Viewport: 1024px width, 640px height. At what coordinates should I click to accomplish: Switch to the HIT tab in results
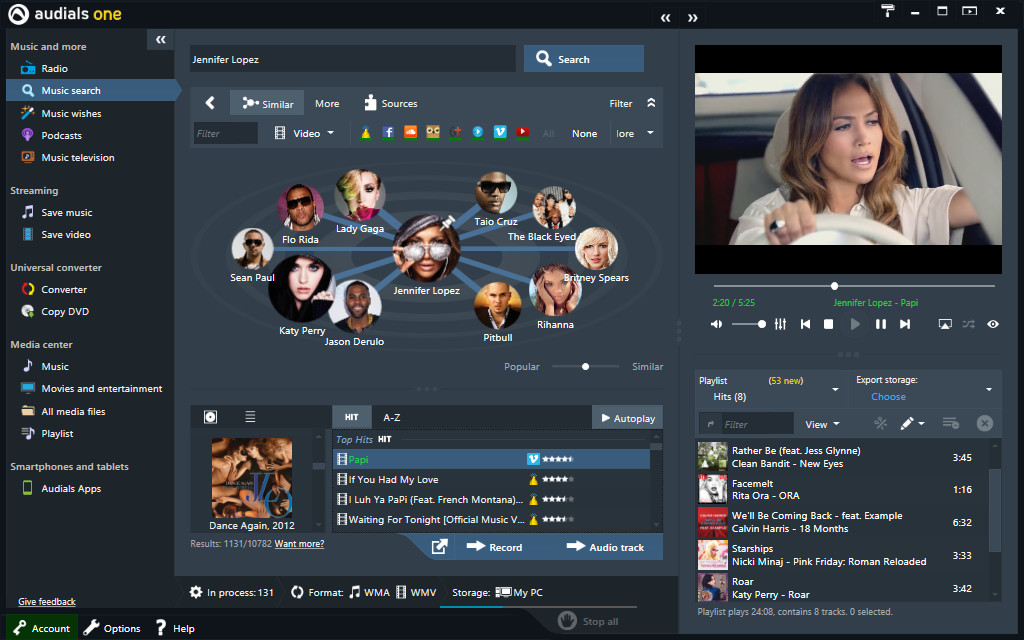(352, 417)
